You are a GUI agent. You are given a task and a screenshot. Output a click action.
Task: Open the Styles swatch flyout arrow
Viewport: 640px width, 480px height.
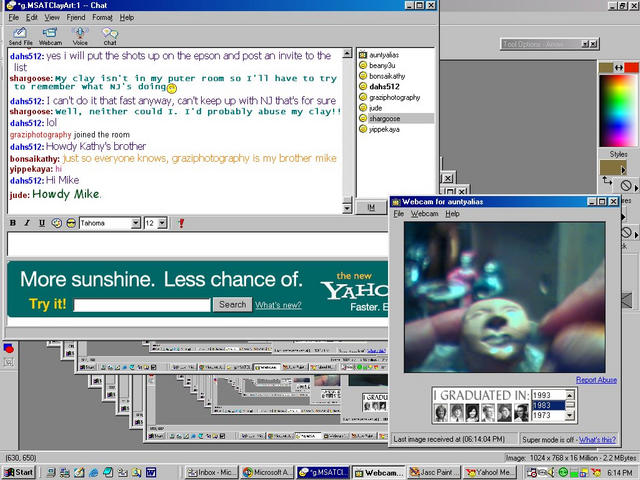coord(623,169)
